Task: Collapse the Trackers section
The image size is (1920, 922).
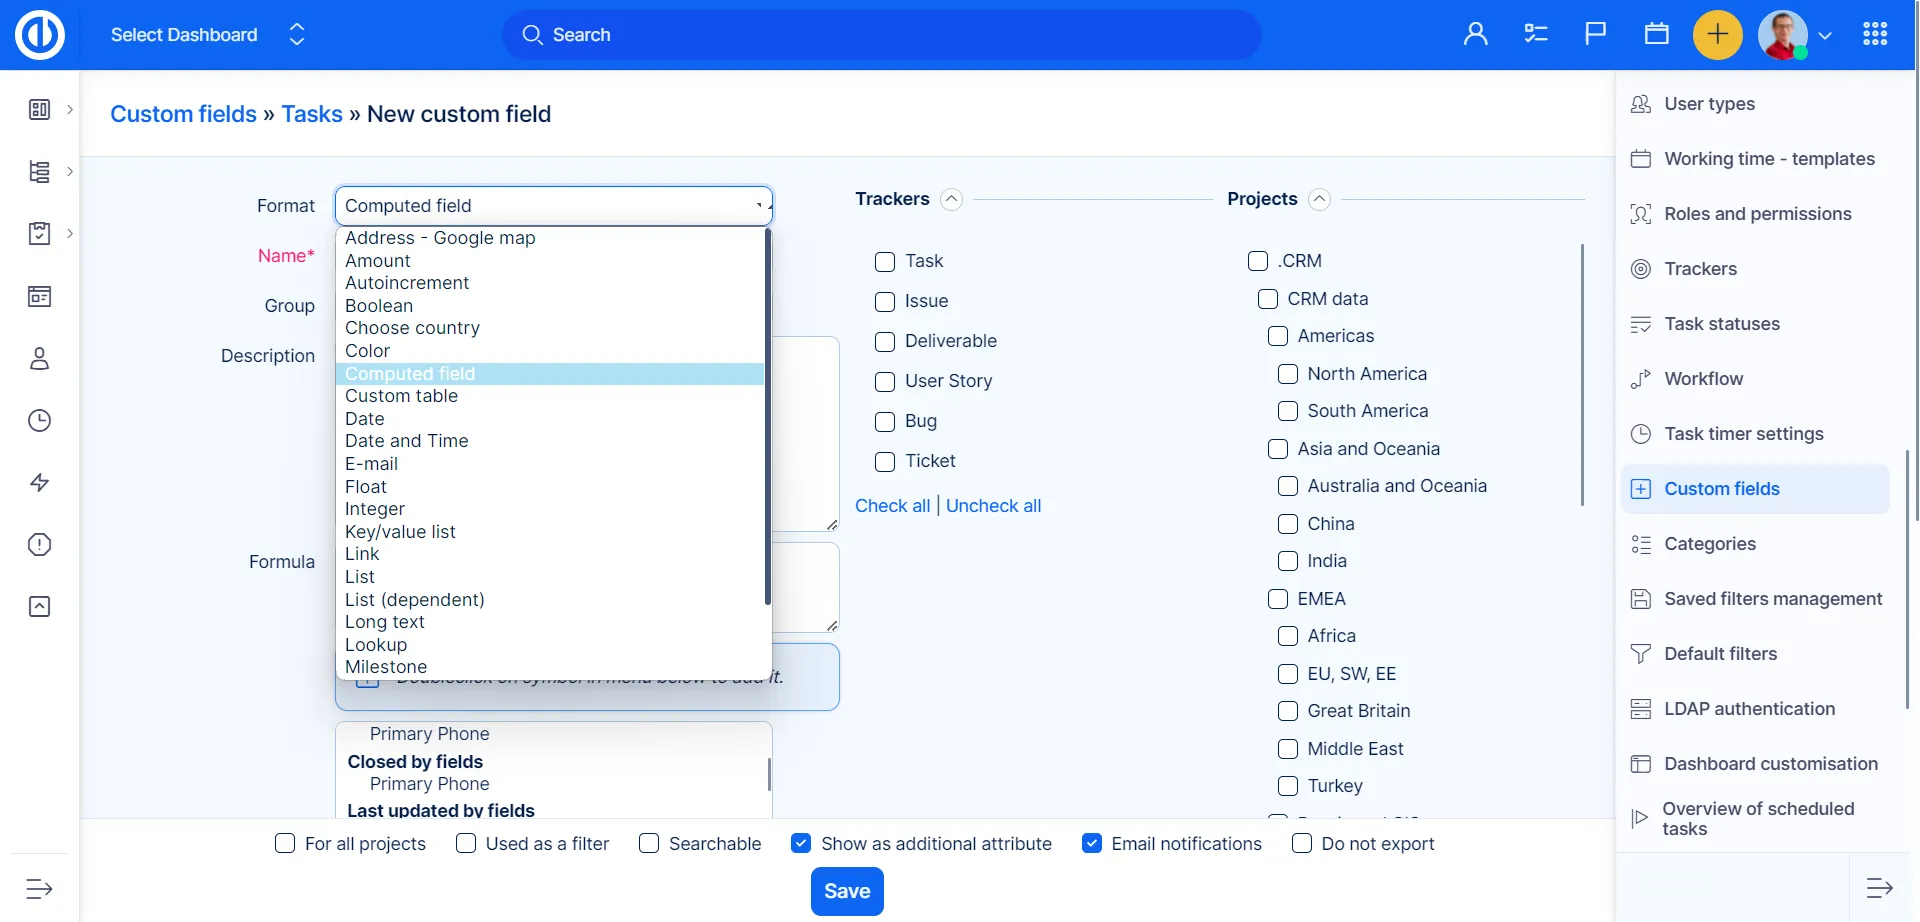Action: [x=952, y=200]
